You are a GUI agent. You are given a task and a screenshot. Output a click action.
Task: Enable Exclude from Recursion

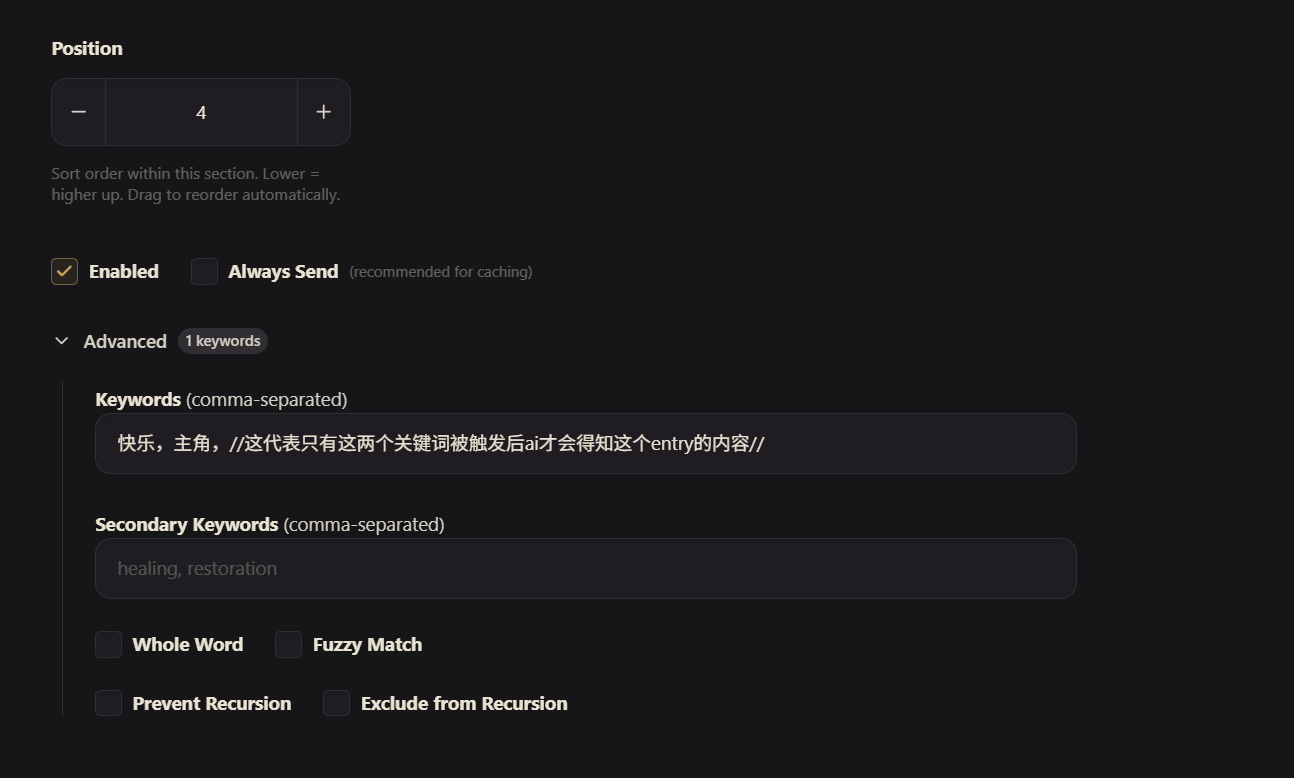(x=336, y=703)
